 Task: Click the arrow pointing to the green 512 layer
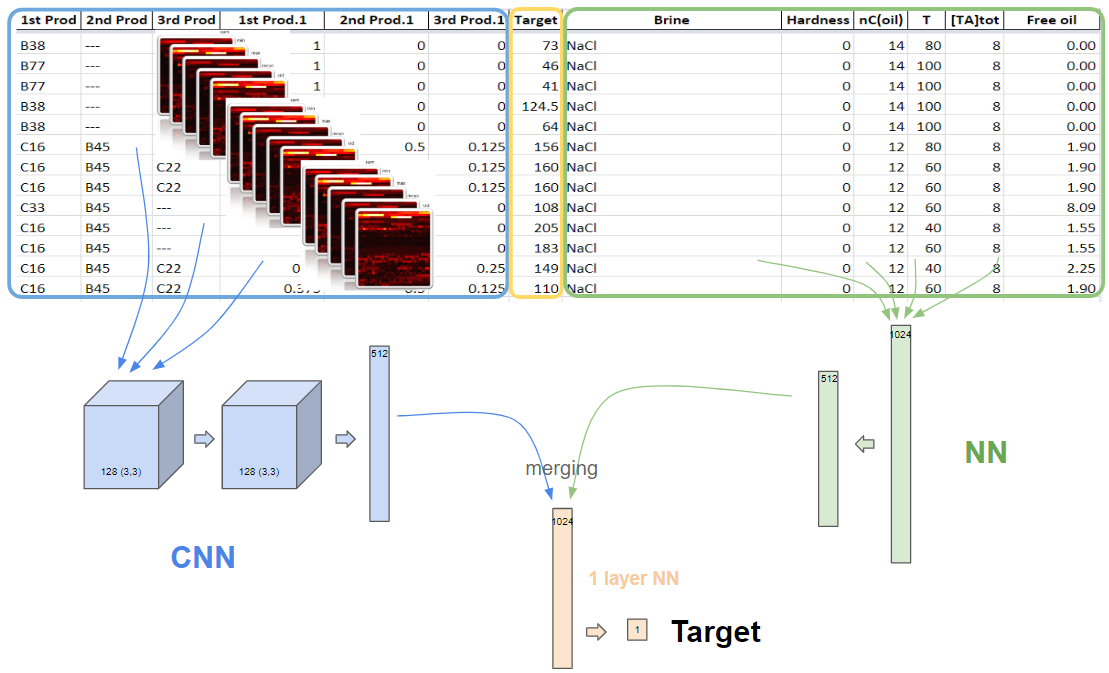point(865,445)
